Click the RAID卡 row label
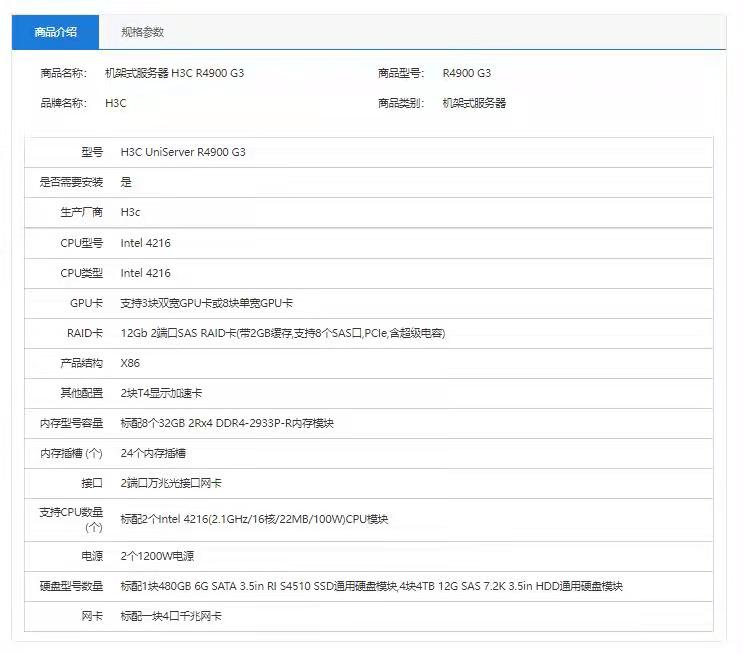The image size is (743, 654). (x=85, y=333)
